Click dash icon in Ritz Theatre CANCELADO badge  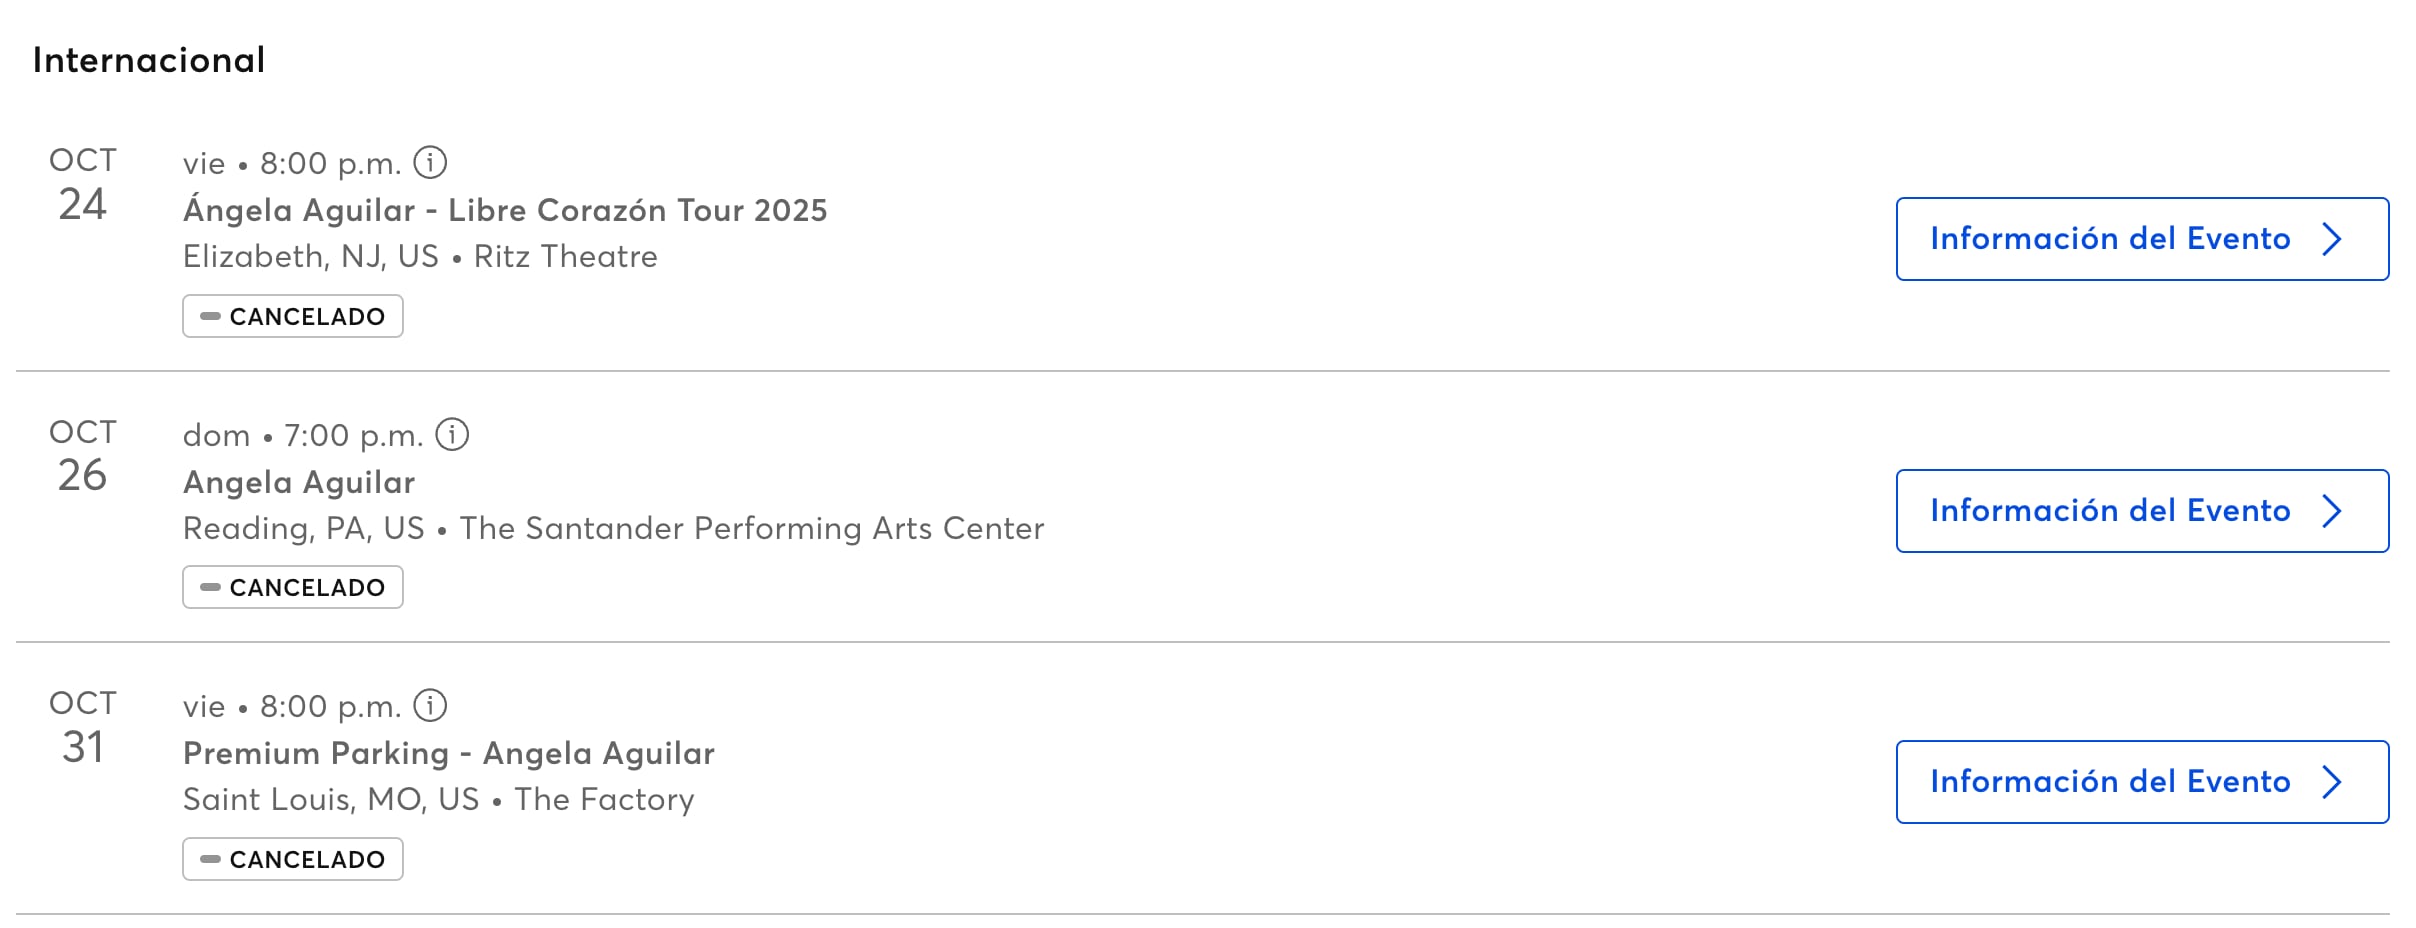click(x=210, y=316)
